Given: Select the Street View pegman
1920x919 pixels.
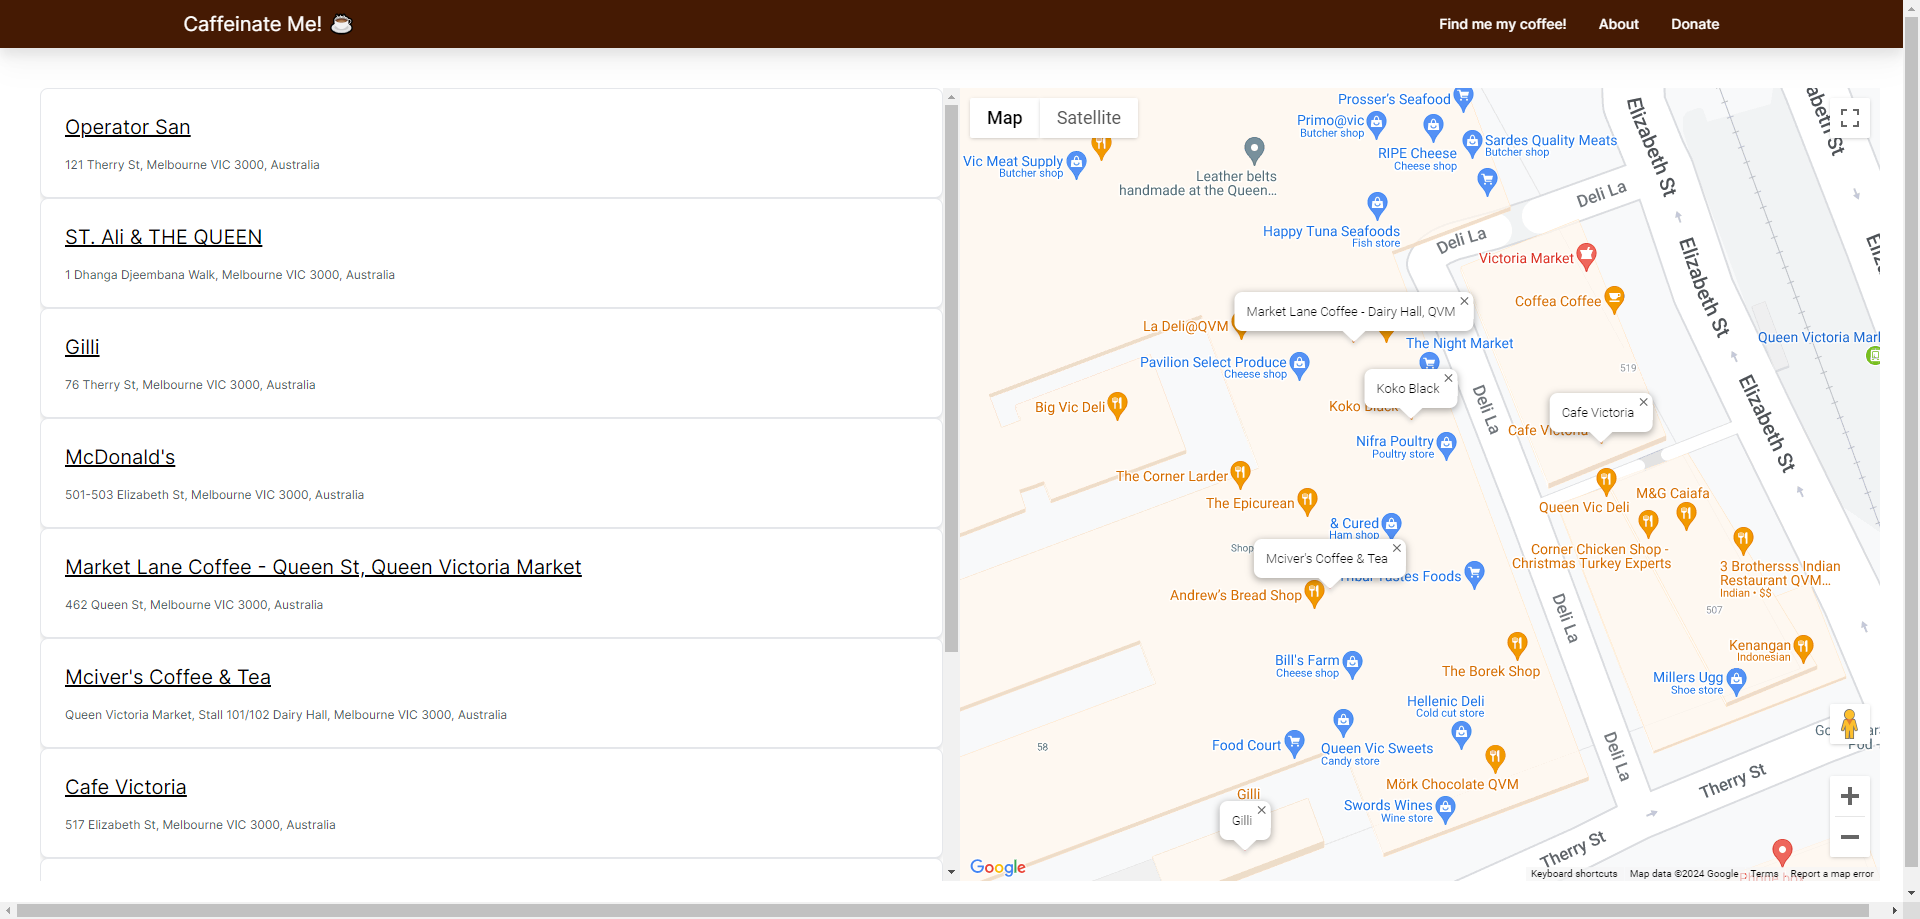Looking at the screenshot, I should [x=1850, y=724].
